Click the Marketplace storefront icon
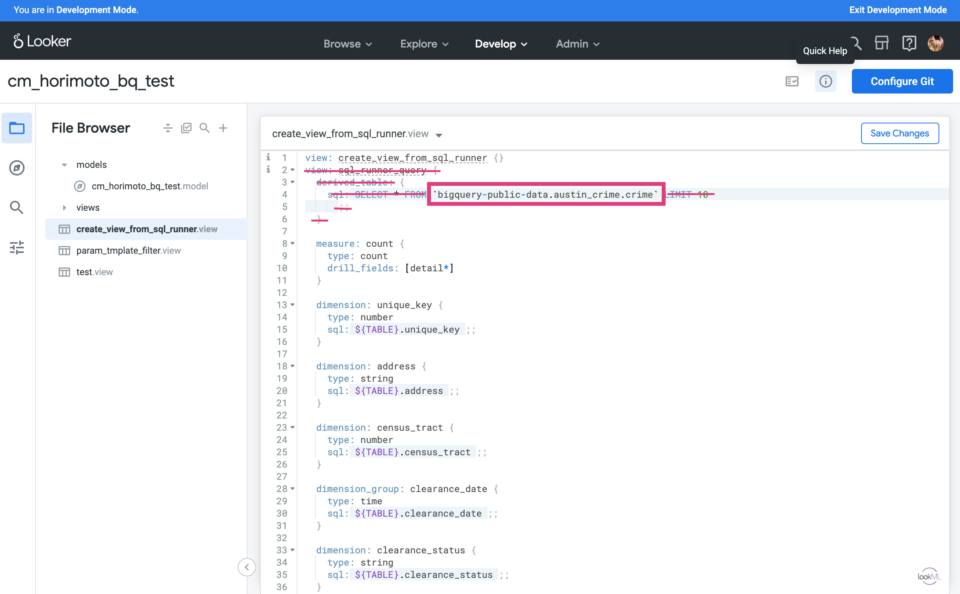 pos(881,43)
